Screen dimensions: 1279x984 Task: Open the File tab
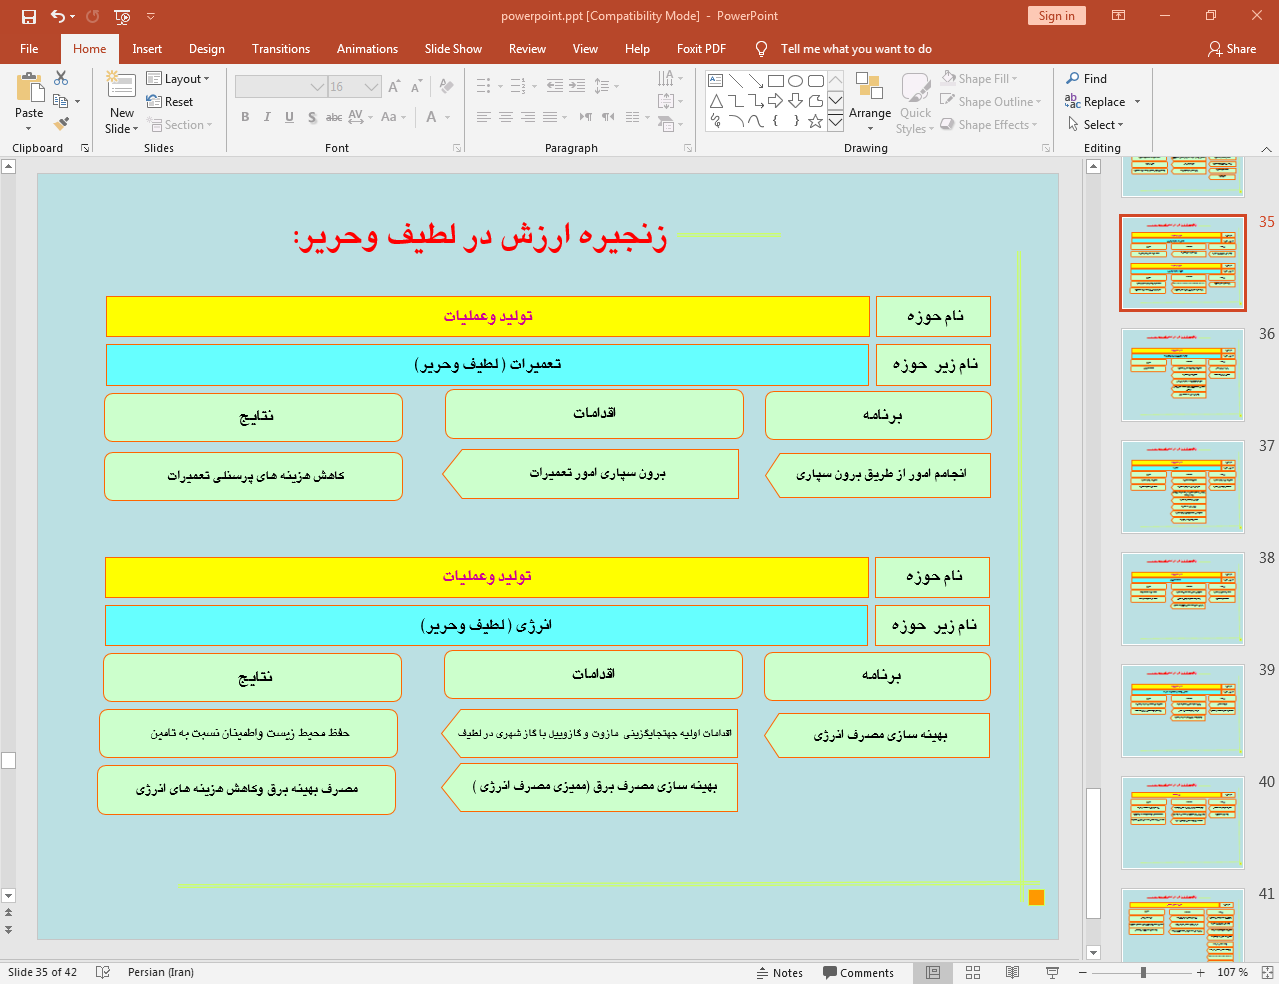coord(29,48)
